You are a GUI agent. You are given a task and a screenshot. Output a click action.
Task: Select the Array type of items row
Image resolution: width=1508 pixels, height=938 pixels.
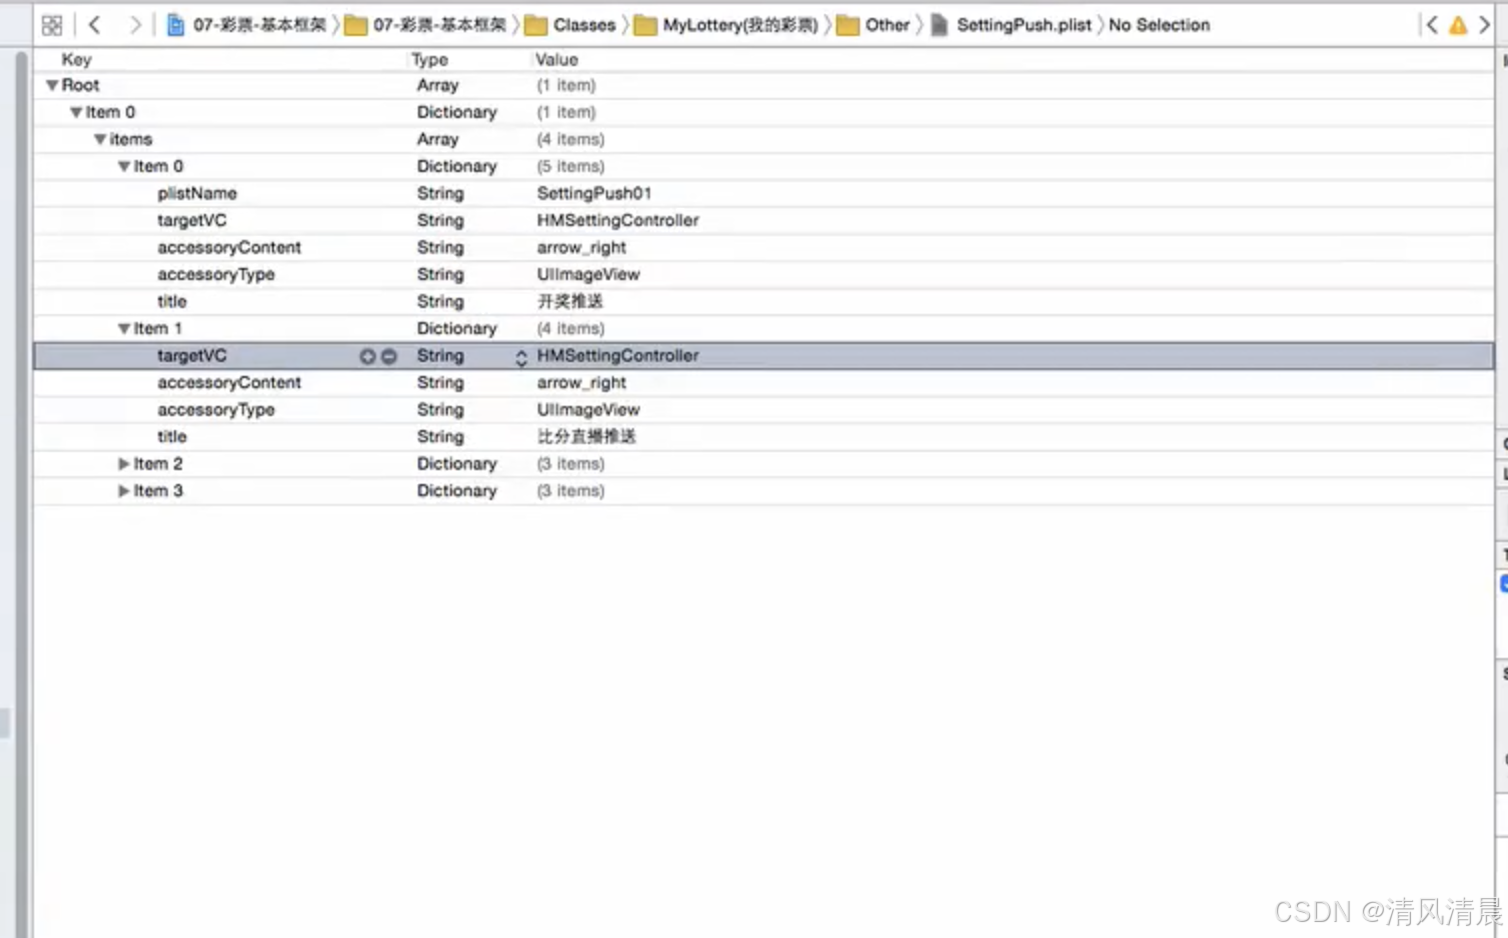[438, 140]
